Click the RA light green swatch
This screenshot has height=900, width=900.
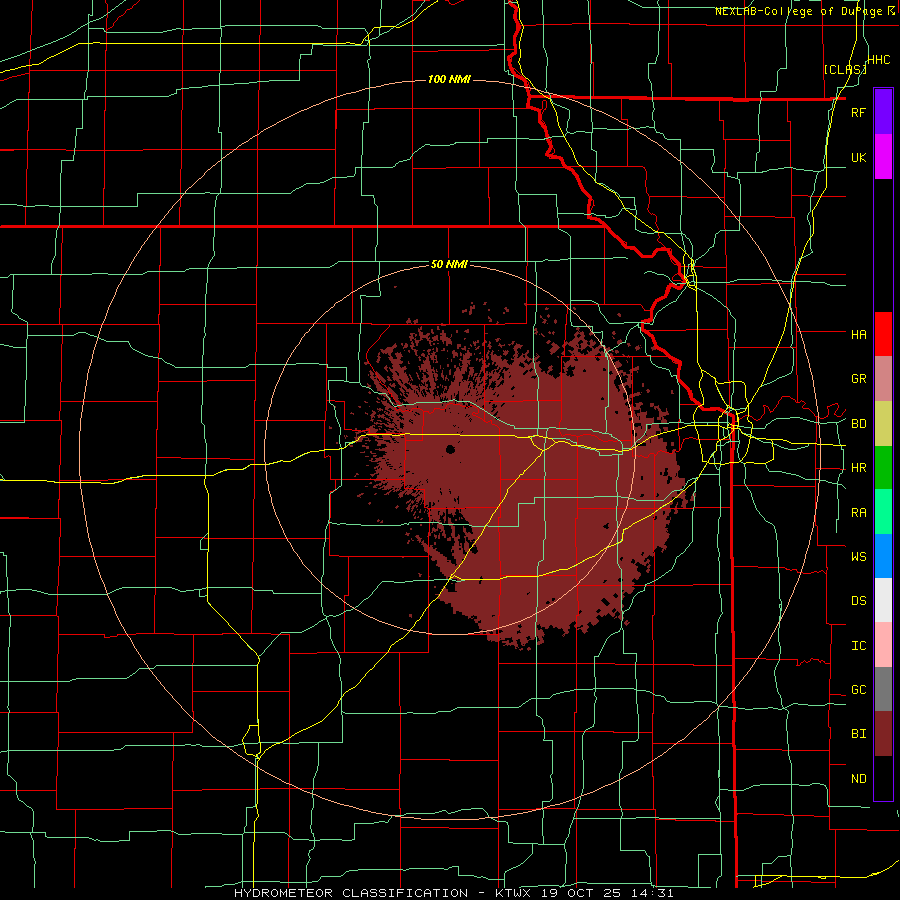[883, 512]
